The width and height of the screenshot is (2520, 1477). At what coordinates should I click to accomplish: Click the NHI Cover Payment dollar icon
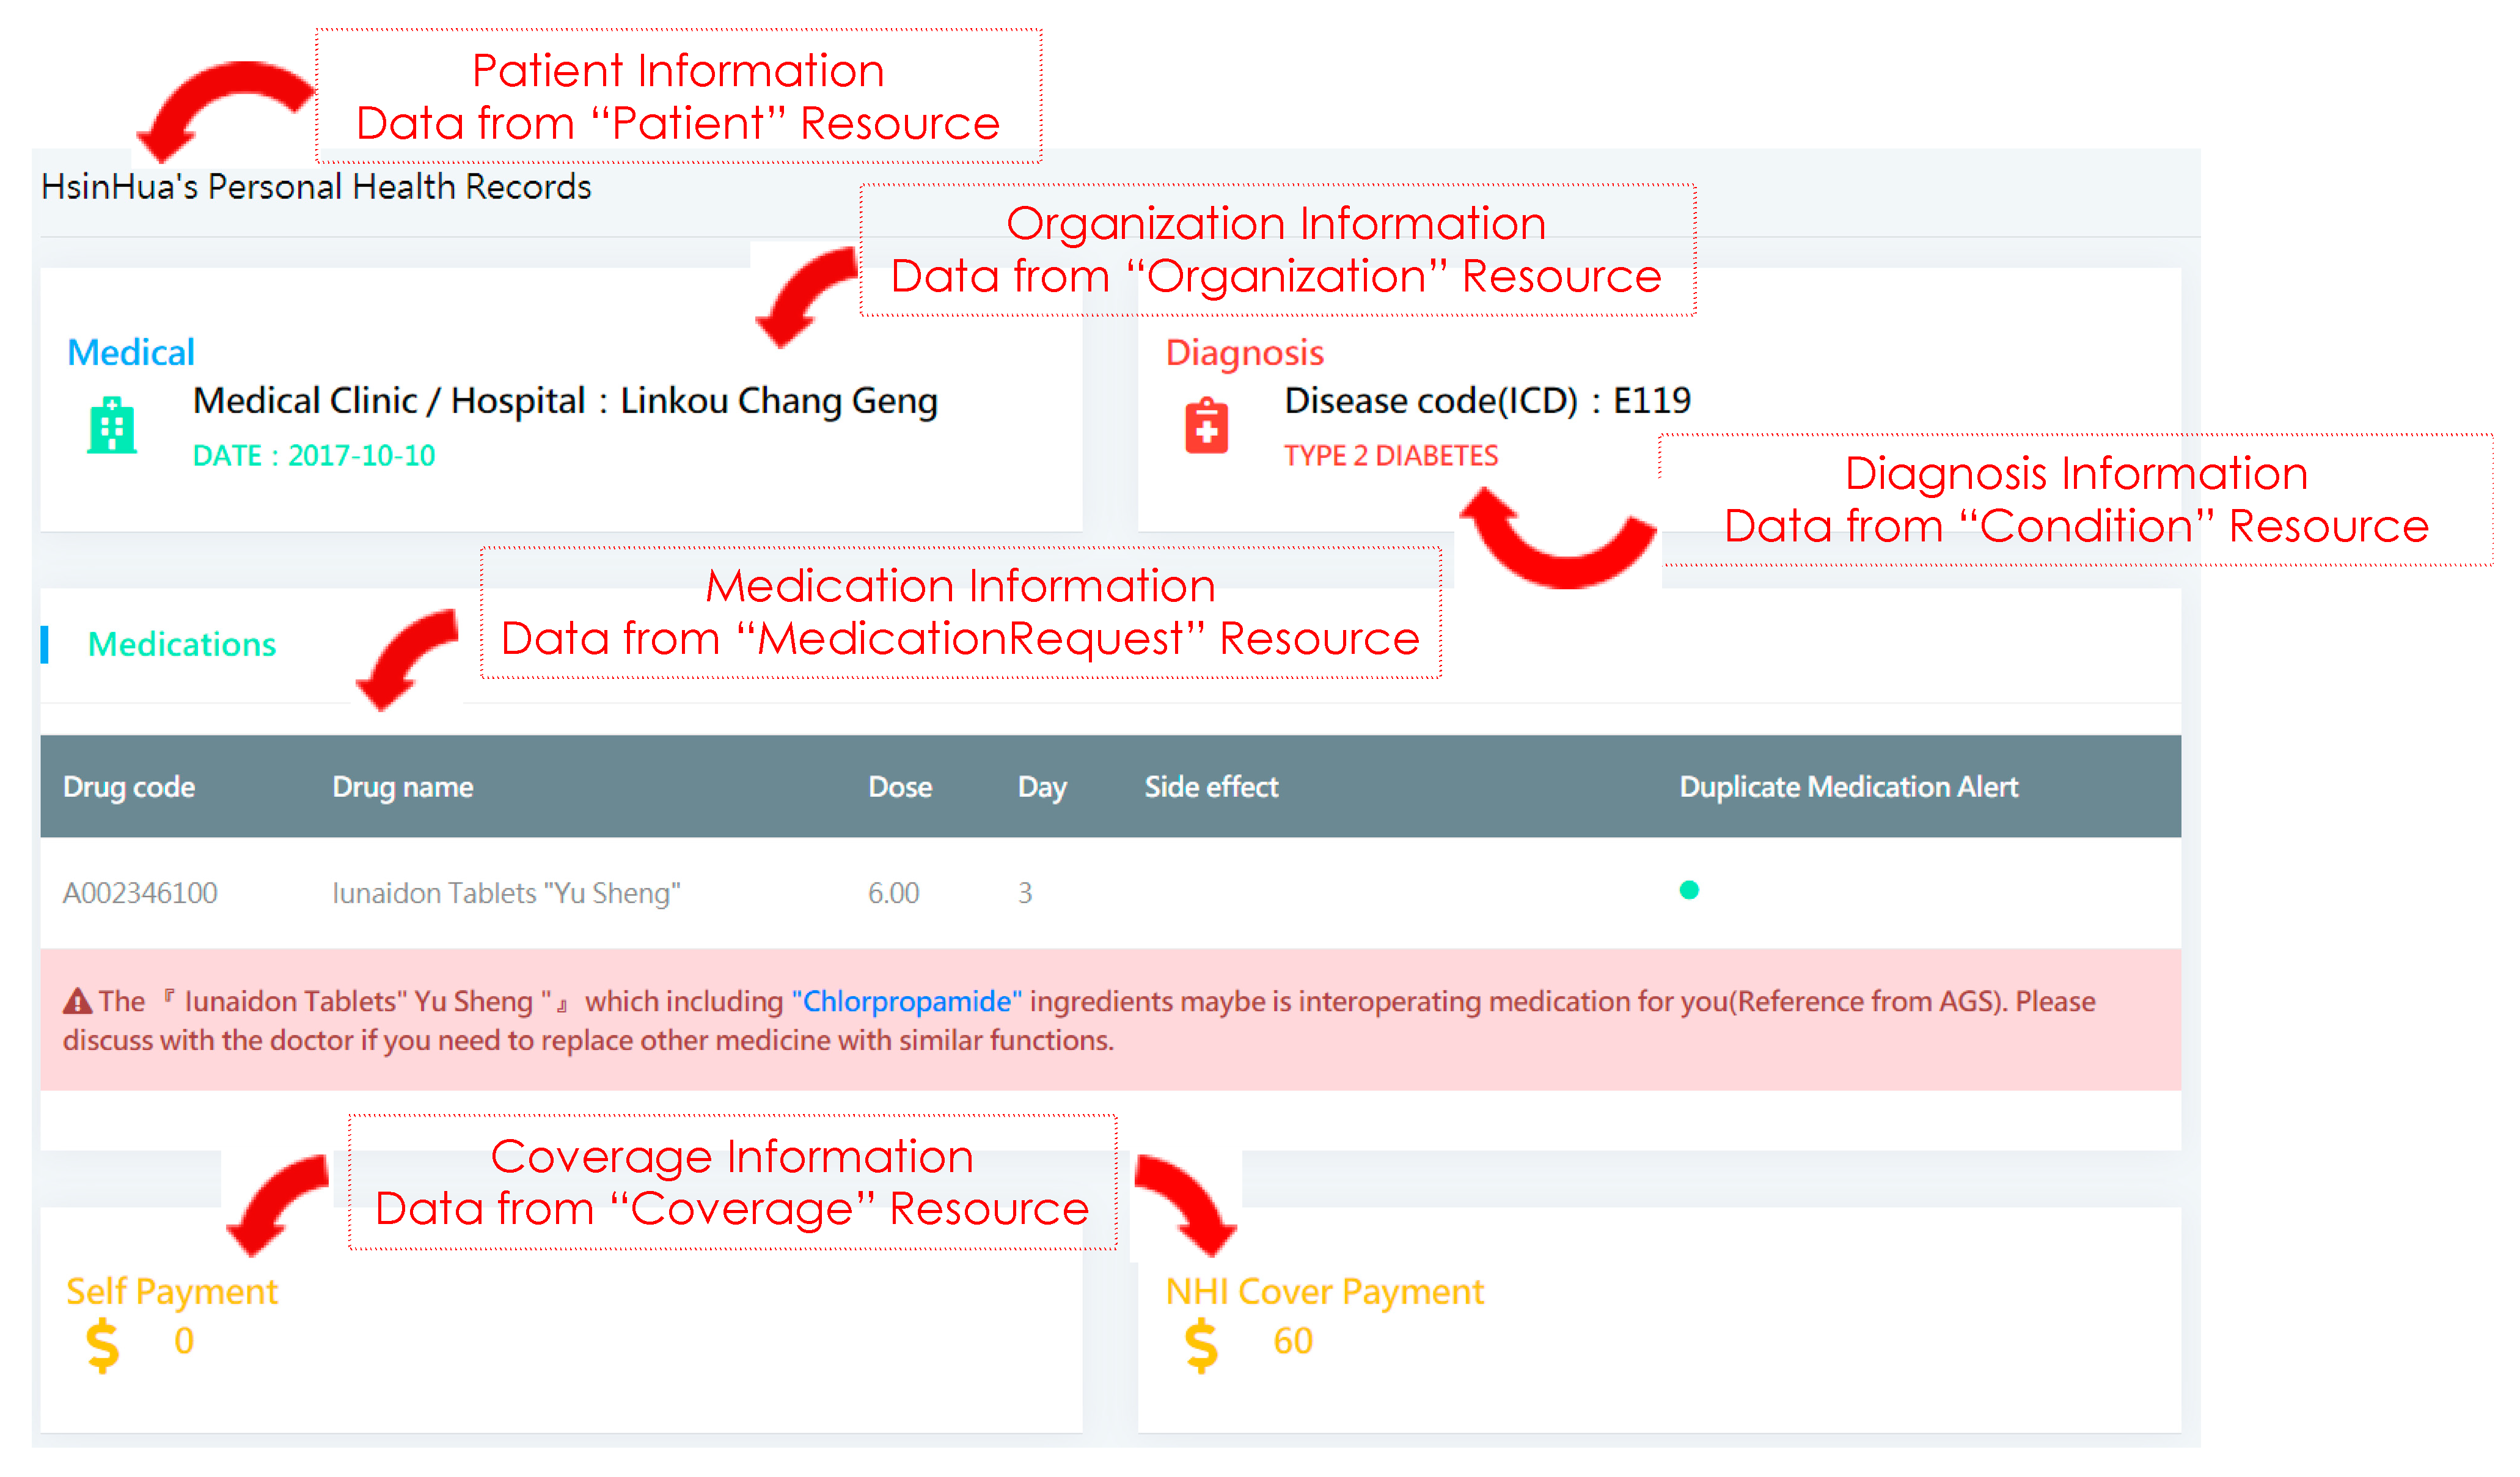tap(1201, 1345)
